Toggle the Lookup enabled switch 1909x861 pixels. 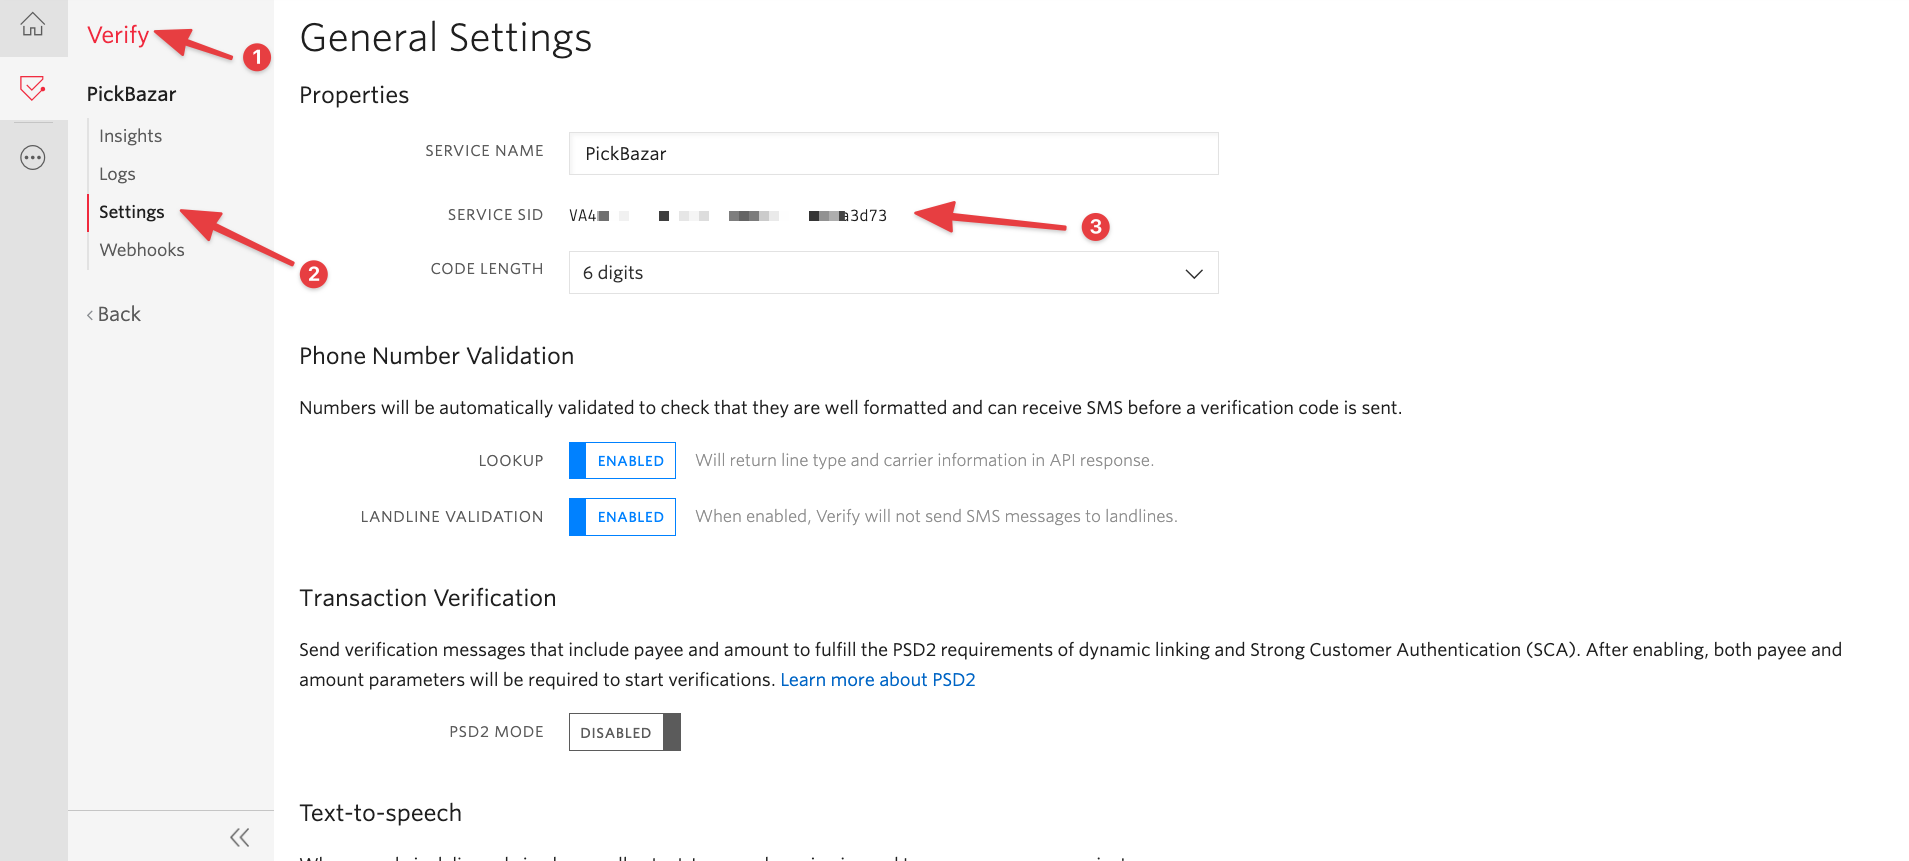[x=622, y=461]
